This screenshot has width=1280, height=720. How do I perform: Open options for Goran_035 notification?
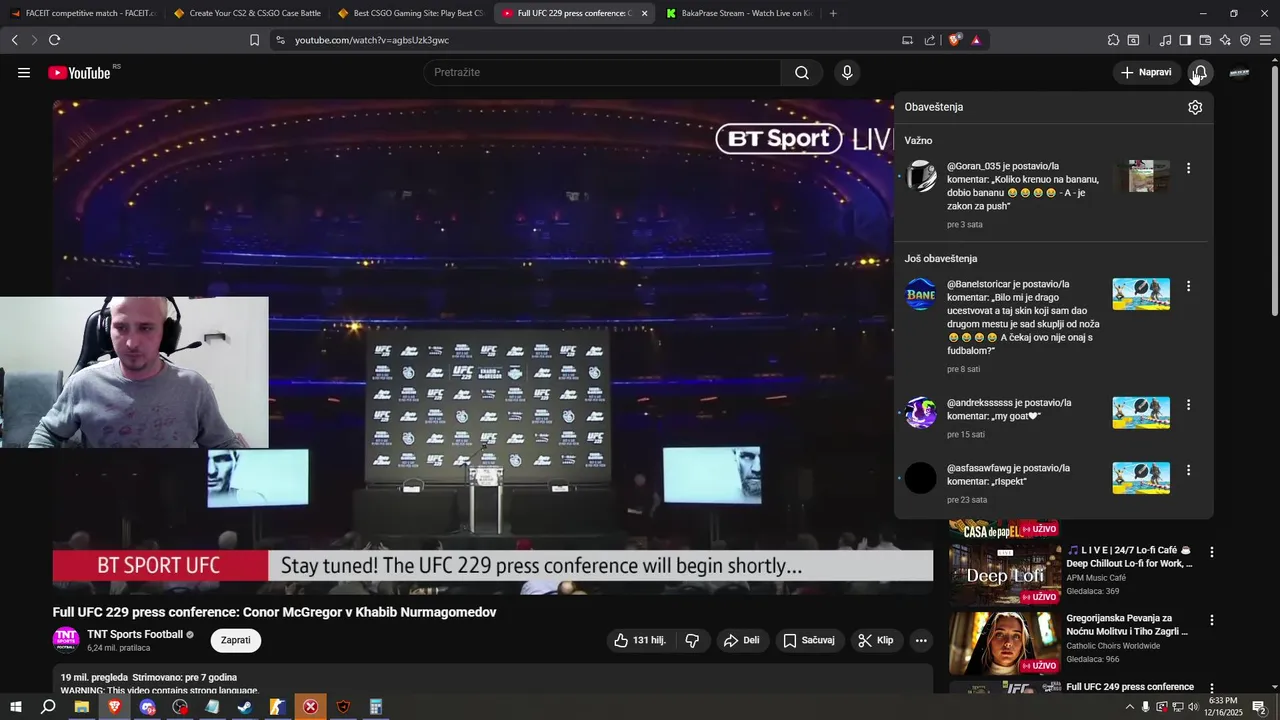tap(1188, 168)
